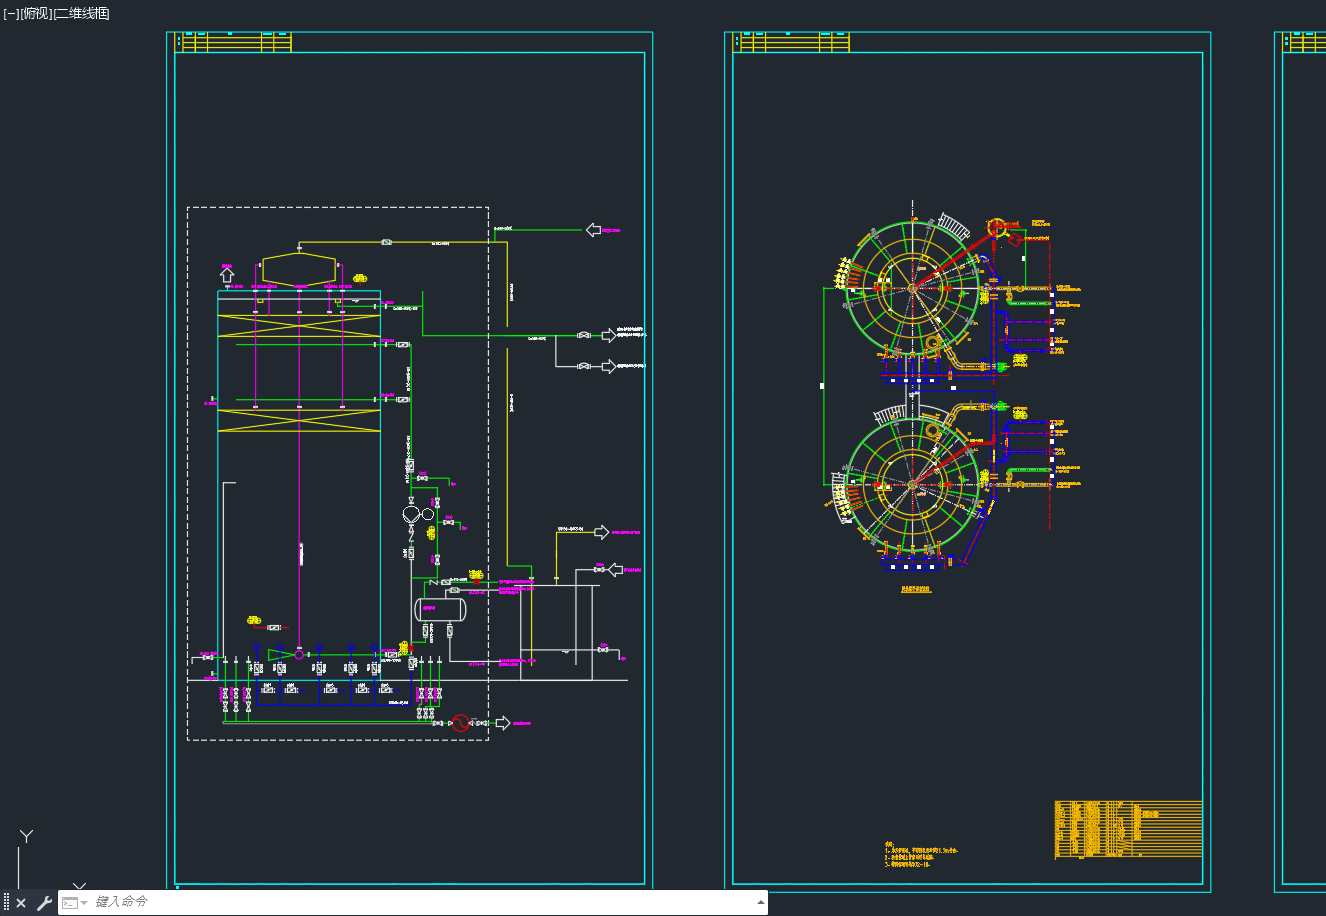Screen dimensions: 1326x916
Task: Select the horizontal vessel symbol in flow diagram
Action: [440, 608]
